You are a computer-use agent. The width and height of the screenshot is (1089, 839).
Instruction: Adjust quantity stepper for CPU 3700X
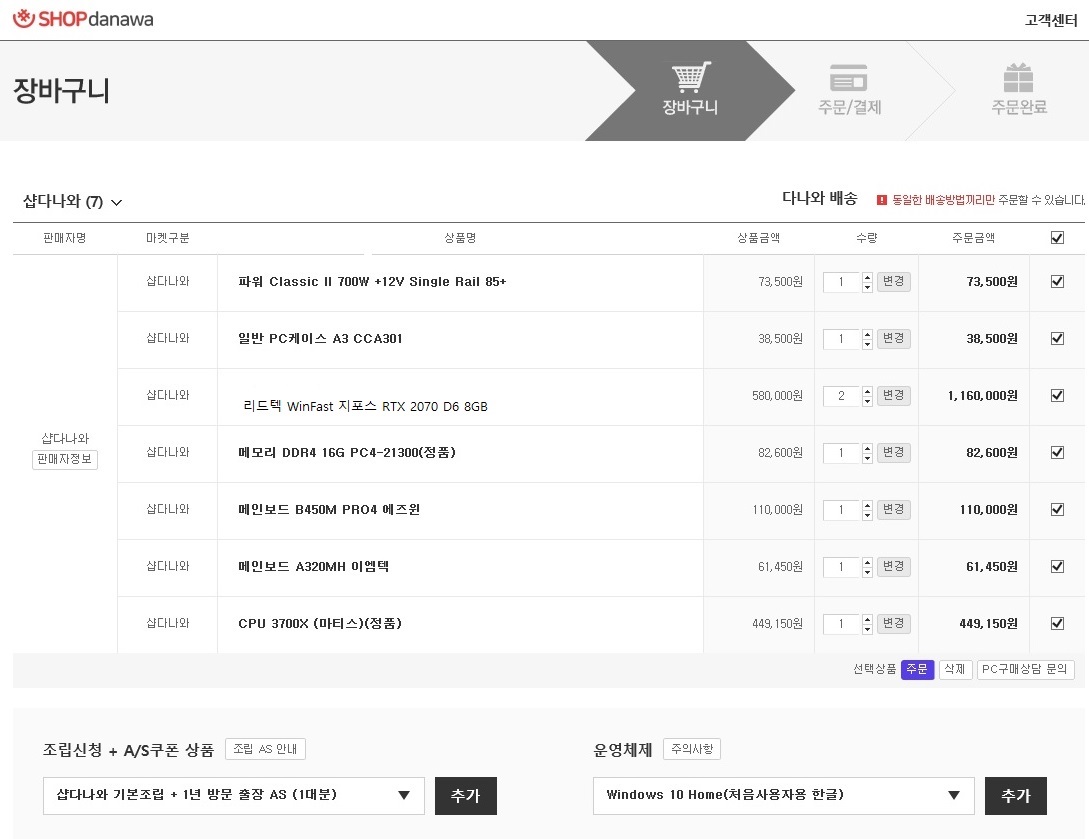tap(867, 624)
